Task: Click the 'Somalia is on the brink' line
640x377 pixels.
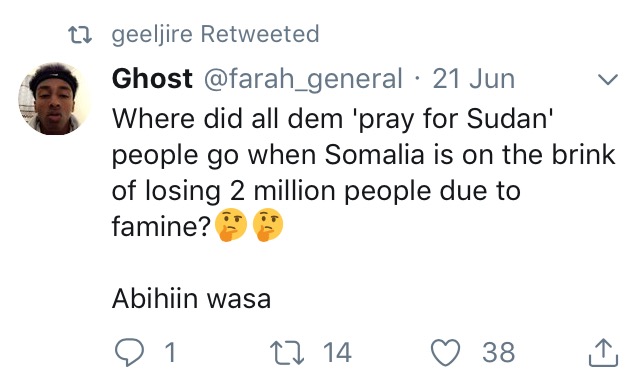Action: coord(470,155)
